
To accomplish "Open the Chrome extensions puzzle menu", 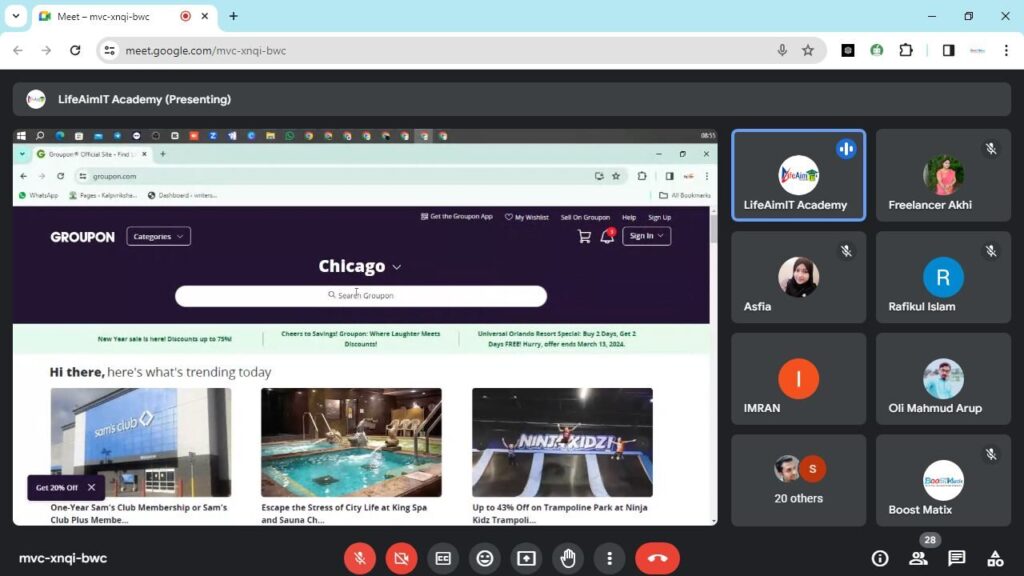I will click(906, 50).
